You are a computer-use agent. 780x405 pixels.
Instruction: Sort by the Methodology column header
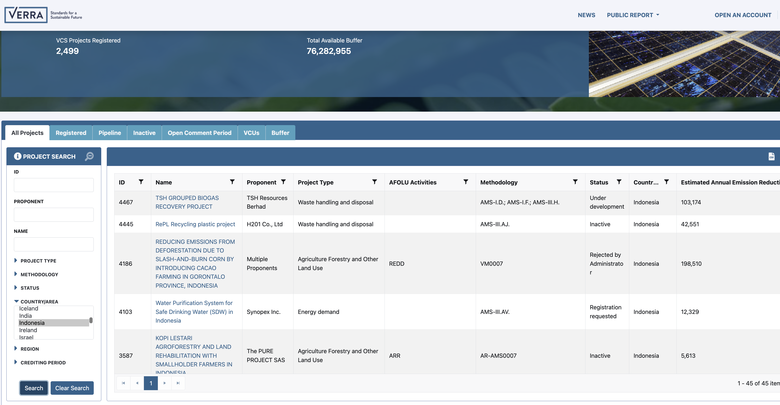(x=498, y=182)
